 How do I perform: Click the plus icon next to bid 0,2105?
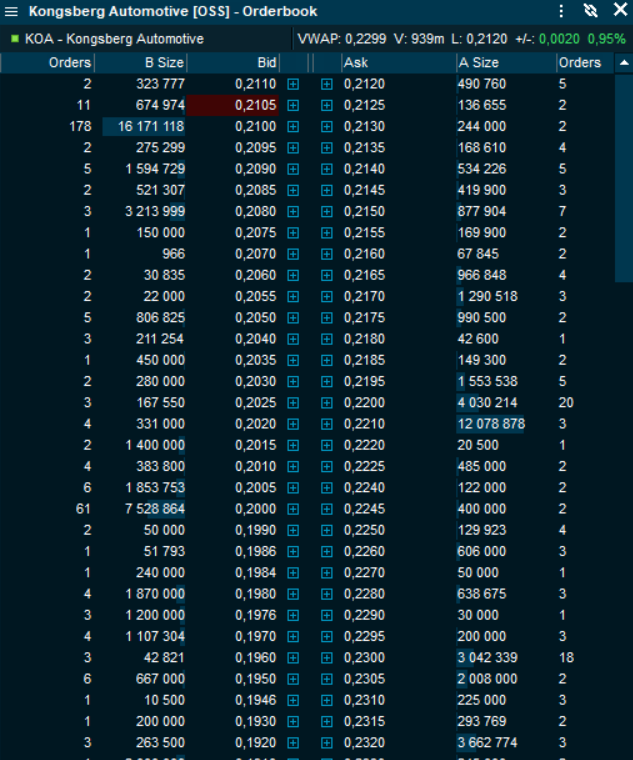[x=293, y=105]
